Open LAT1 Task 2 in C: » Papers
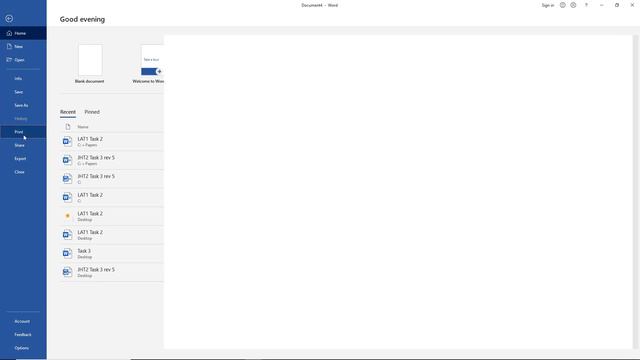640x360 pixels. point(112,142)
